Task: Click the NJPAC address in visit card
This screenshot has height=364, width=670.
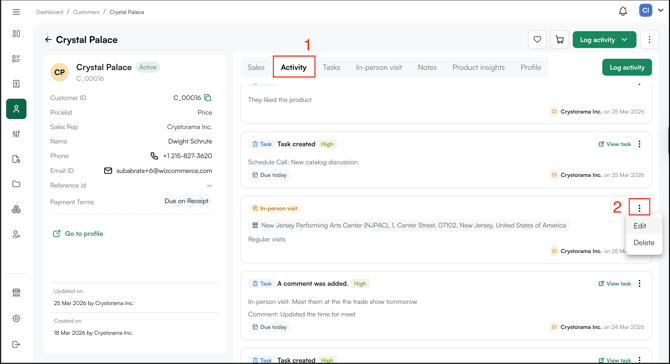Action: coord(409,225)
